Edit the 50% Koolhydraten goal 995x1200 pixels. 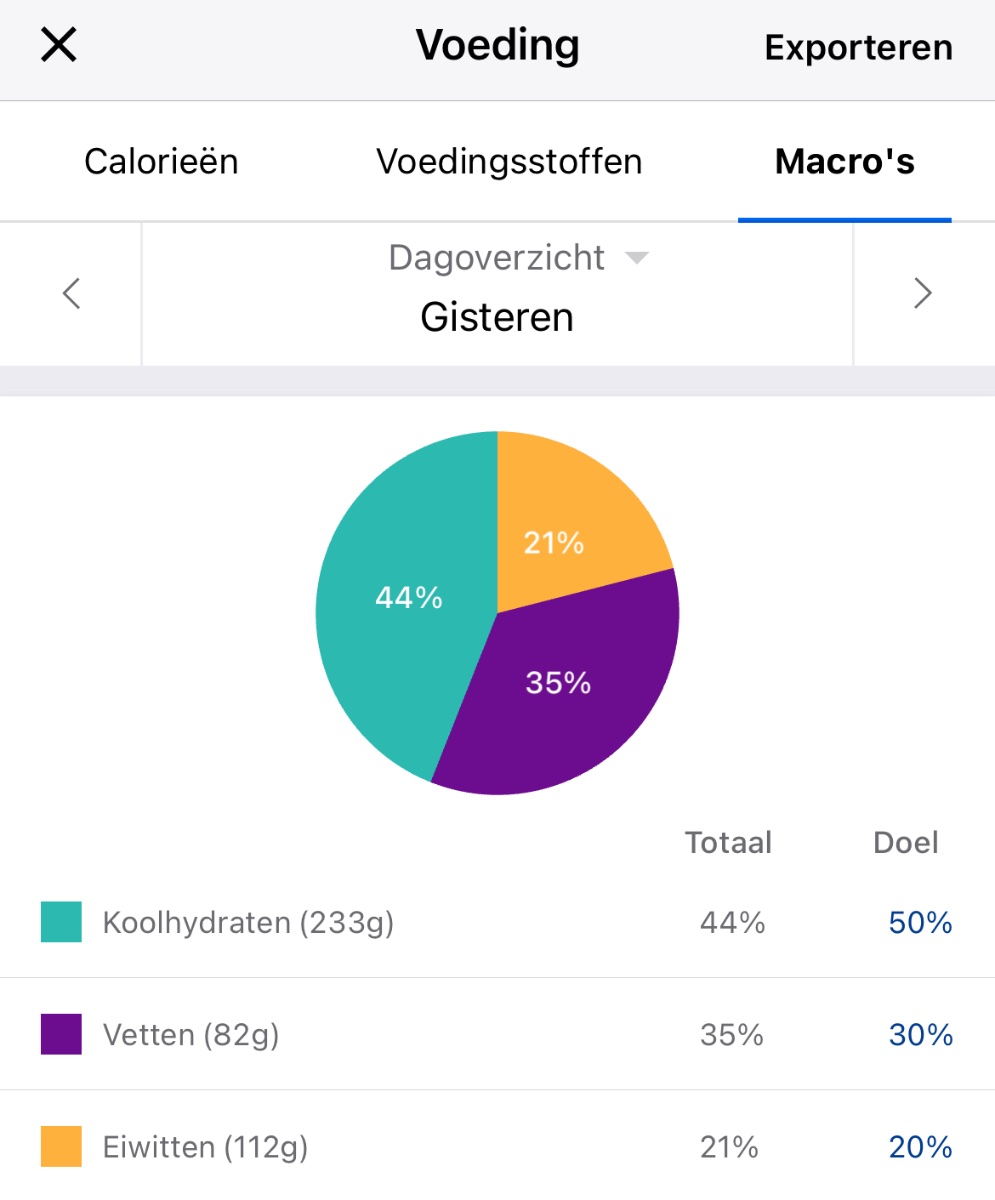pyautogui.click(x=920, y=922)
